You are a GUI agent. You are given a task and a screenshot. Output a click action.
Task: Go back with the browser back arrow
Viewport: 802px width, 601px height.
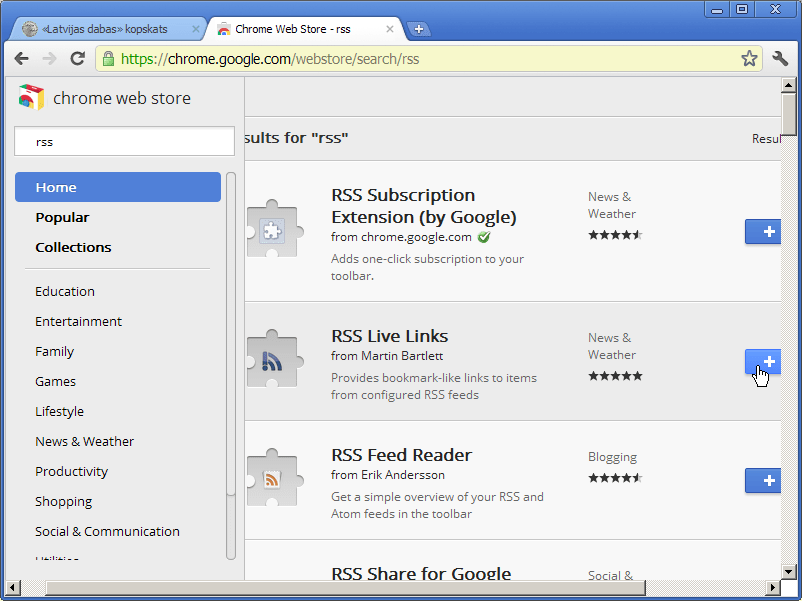click(21, 58)
